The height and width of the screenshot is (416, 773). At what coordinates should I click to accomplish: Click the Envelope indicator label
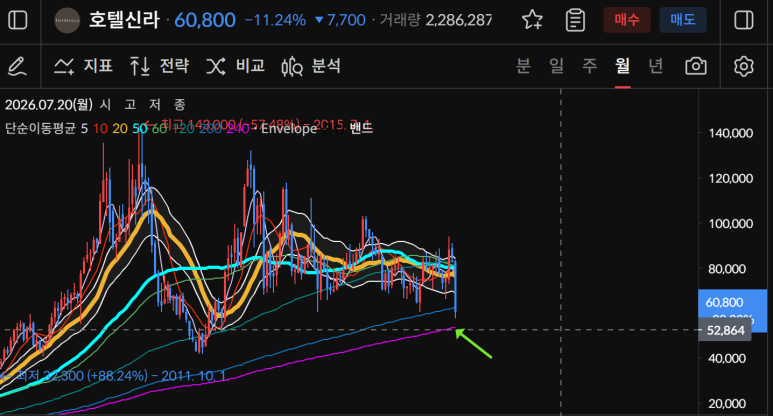tap(289, 129)
